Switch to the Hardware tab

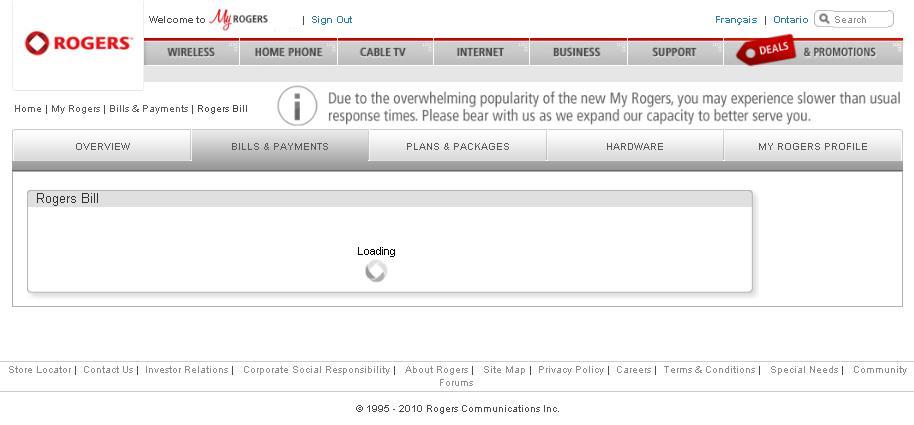tap(635, 146)
